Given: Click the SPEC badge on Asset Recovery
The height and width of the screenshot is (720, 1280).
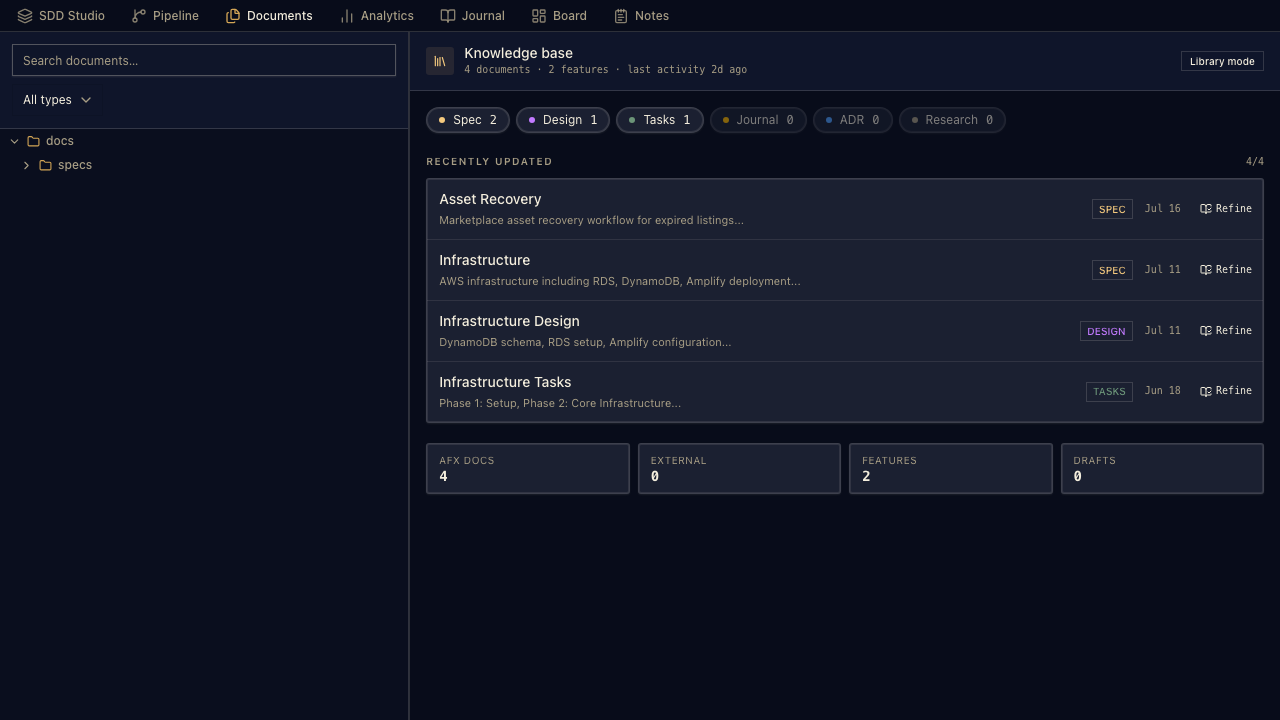Looking at the screenshot, I should coord(1112,209).
